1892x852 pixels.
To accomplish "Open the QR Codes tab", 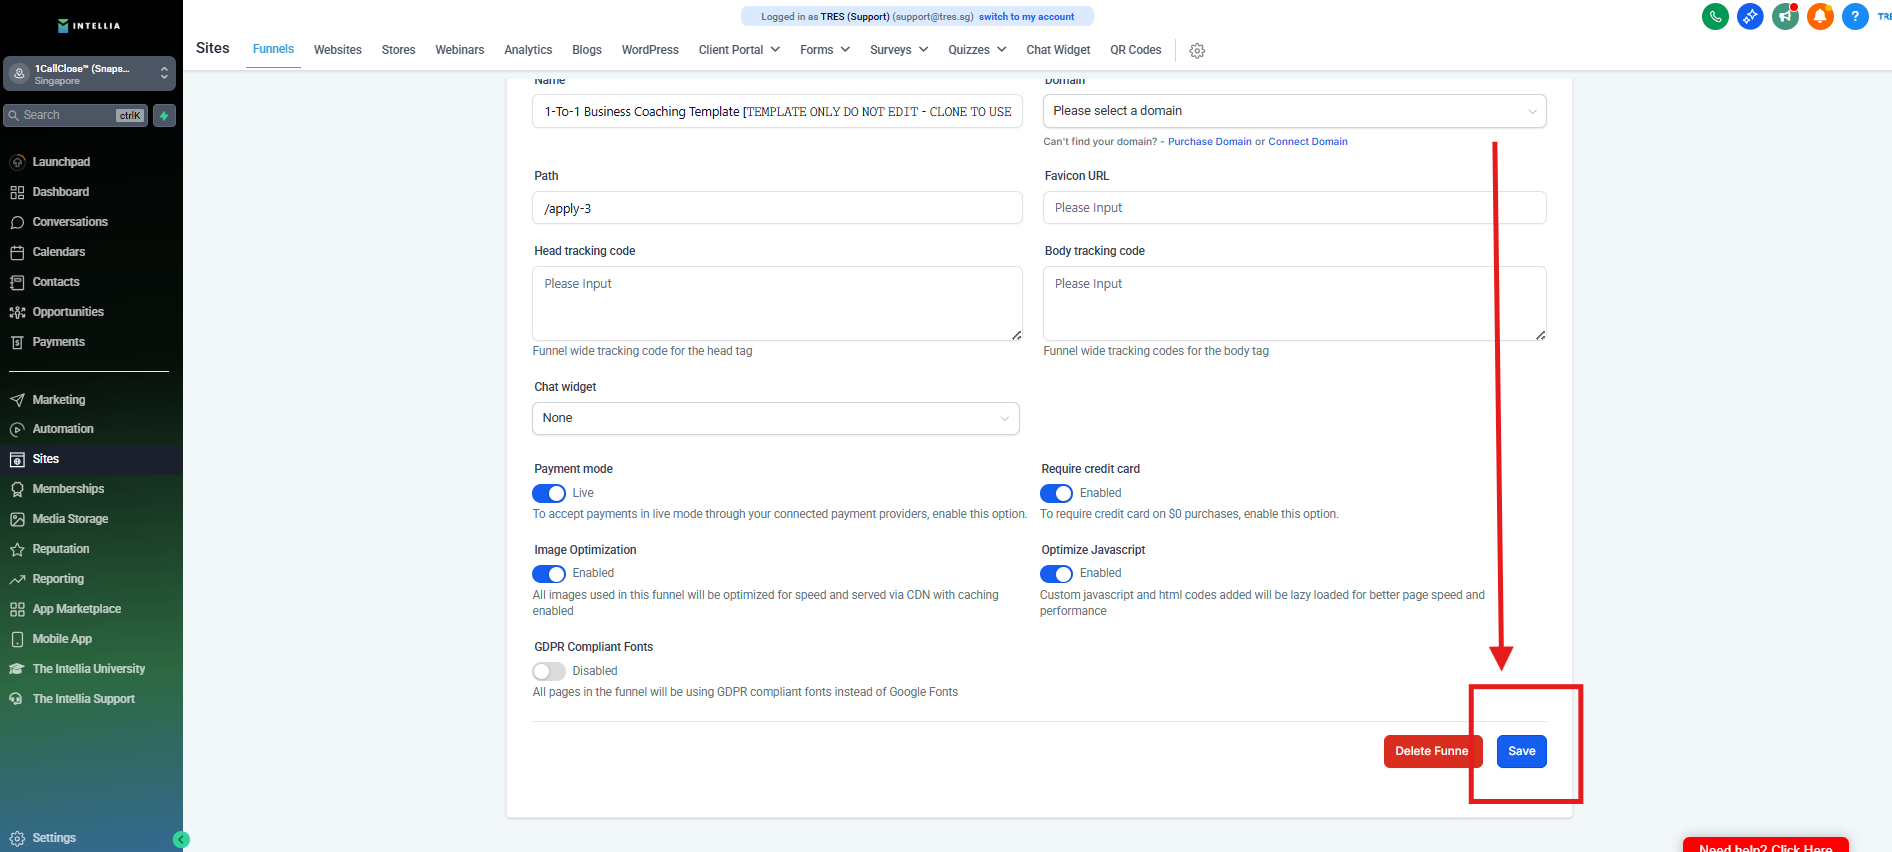I will coord(1136,50).
